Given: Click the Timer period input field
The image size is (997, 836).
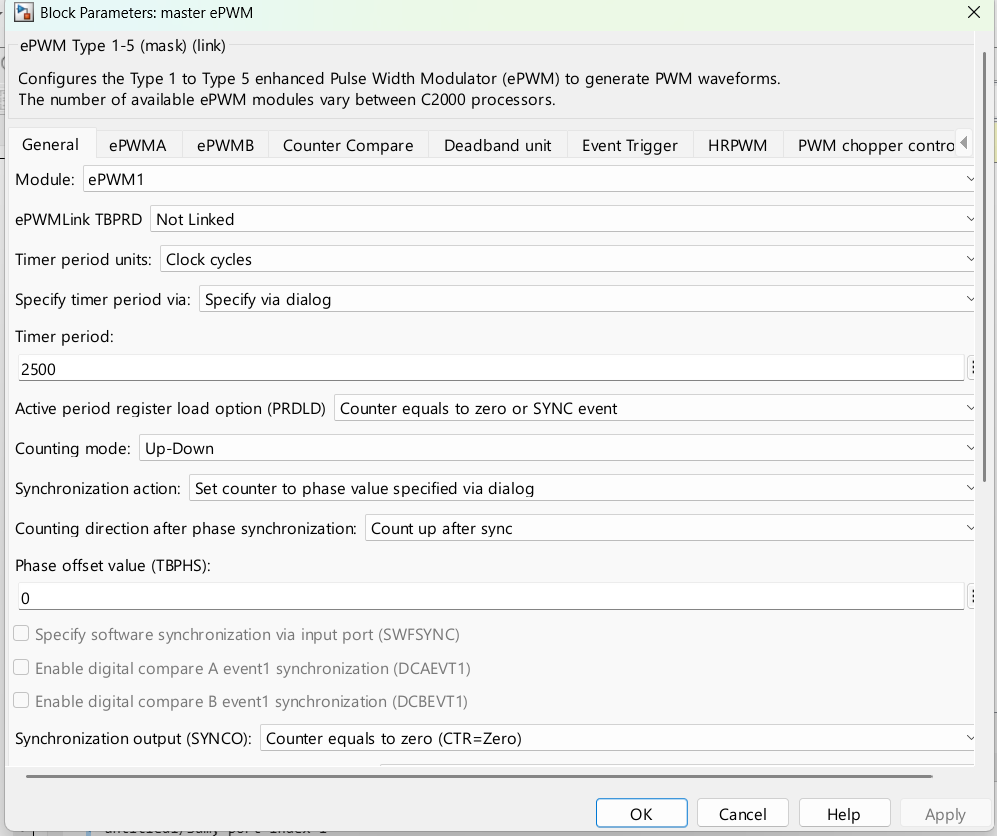Looking at the screenshot, I should click(x=491, y=368).
